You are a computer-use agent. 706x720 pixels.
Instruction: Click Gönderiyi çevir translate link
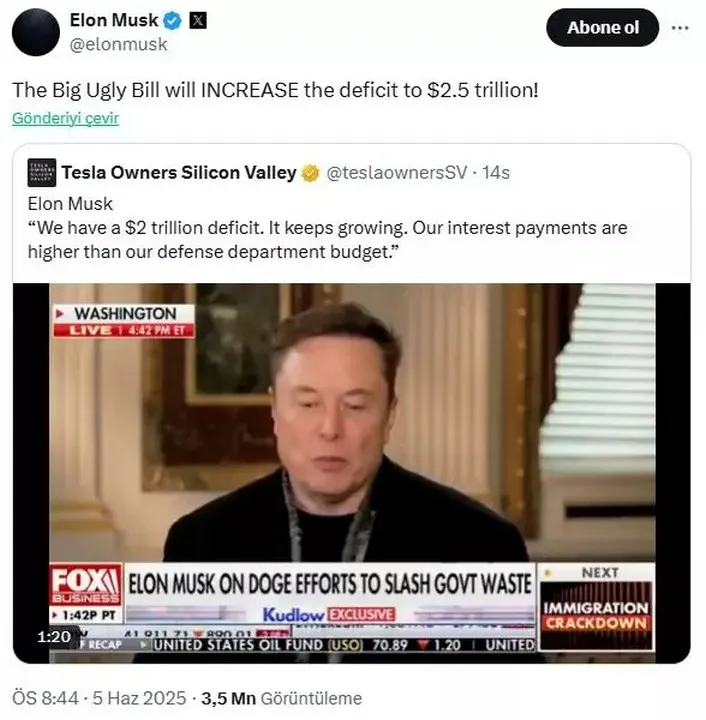coord(65,118)
